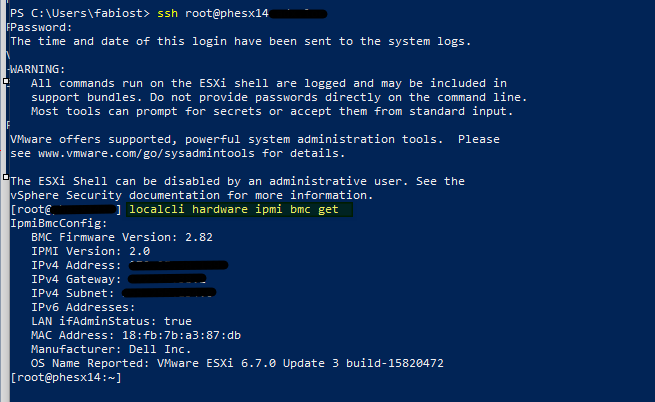Click the redacted IPv4 Subnet value
655x402 pixels.
coord(169,293)
